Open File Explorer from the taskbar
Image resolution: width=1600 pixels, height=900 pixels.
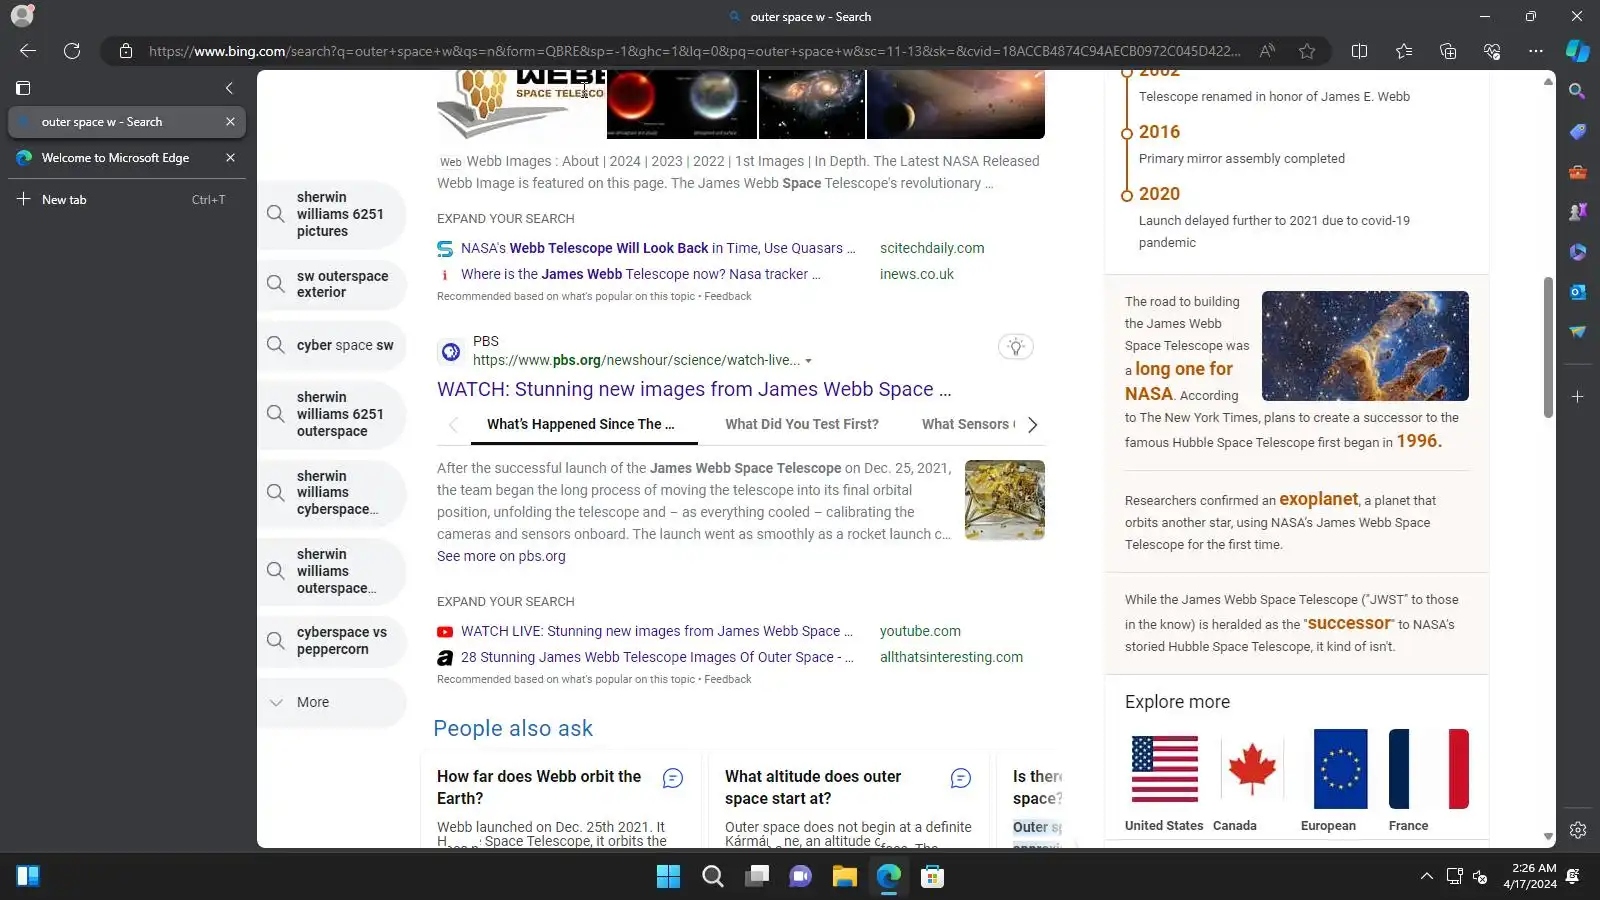pos(844,877)
